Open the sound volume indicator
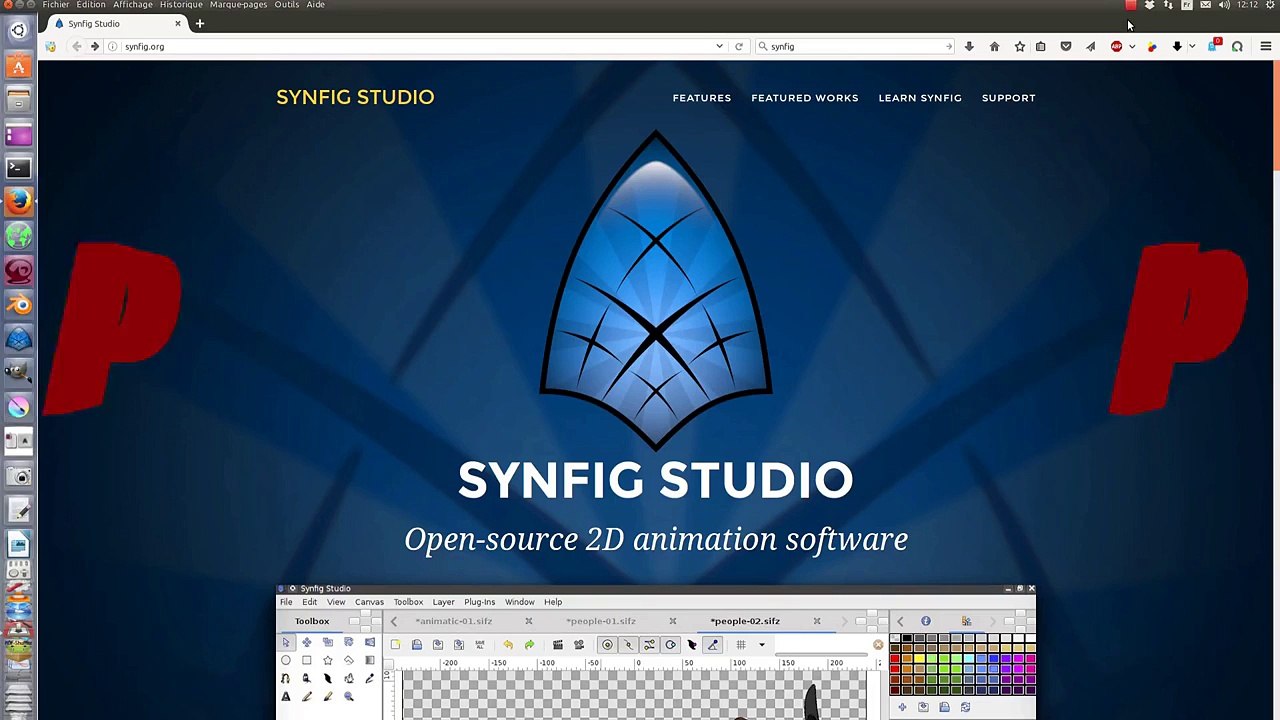This screenshot has height=720, width=1280. pyautogui.click(x=1225, y=5)
